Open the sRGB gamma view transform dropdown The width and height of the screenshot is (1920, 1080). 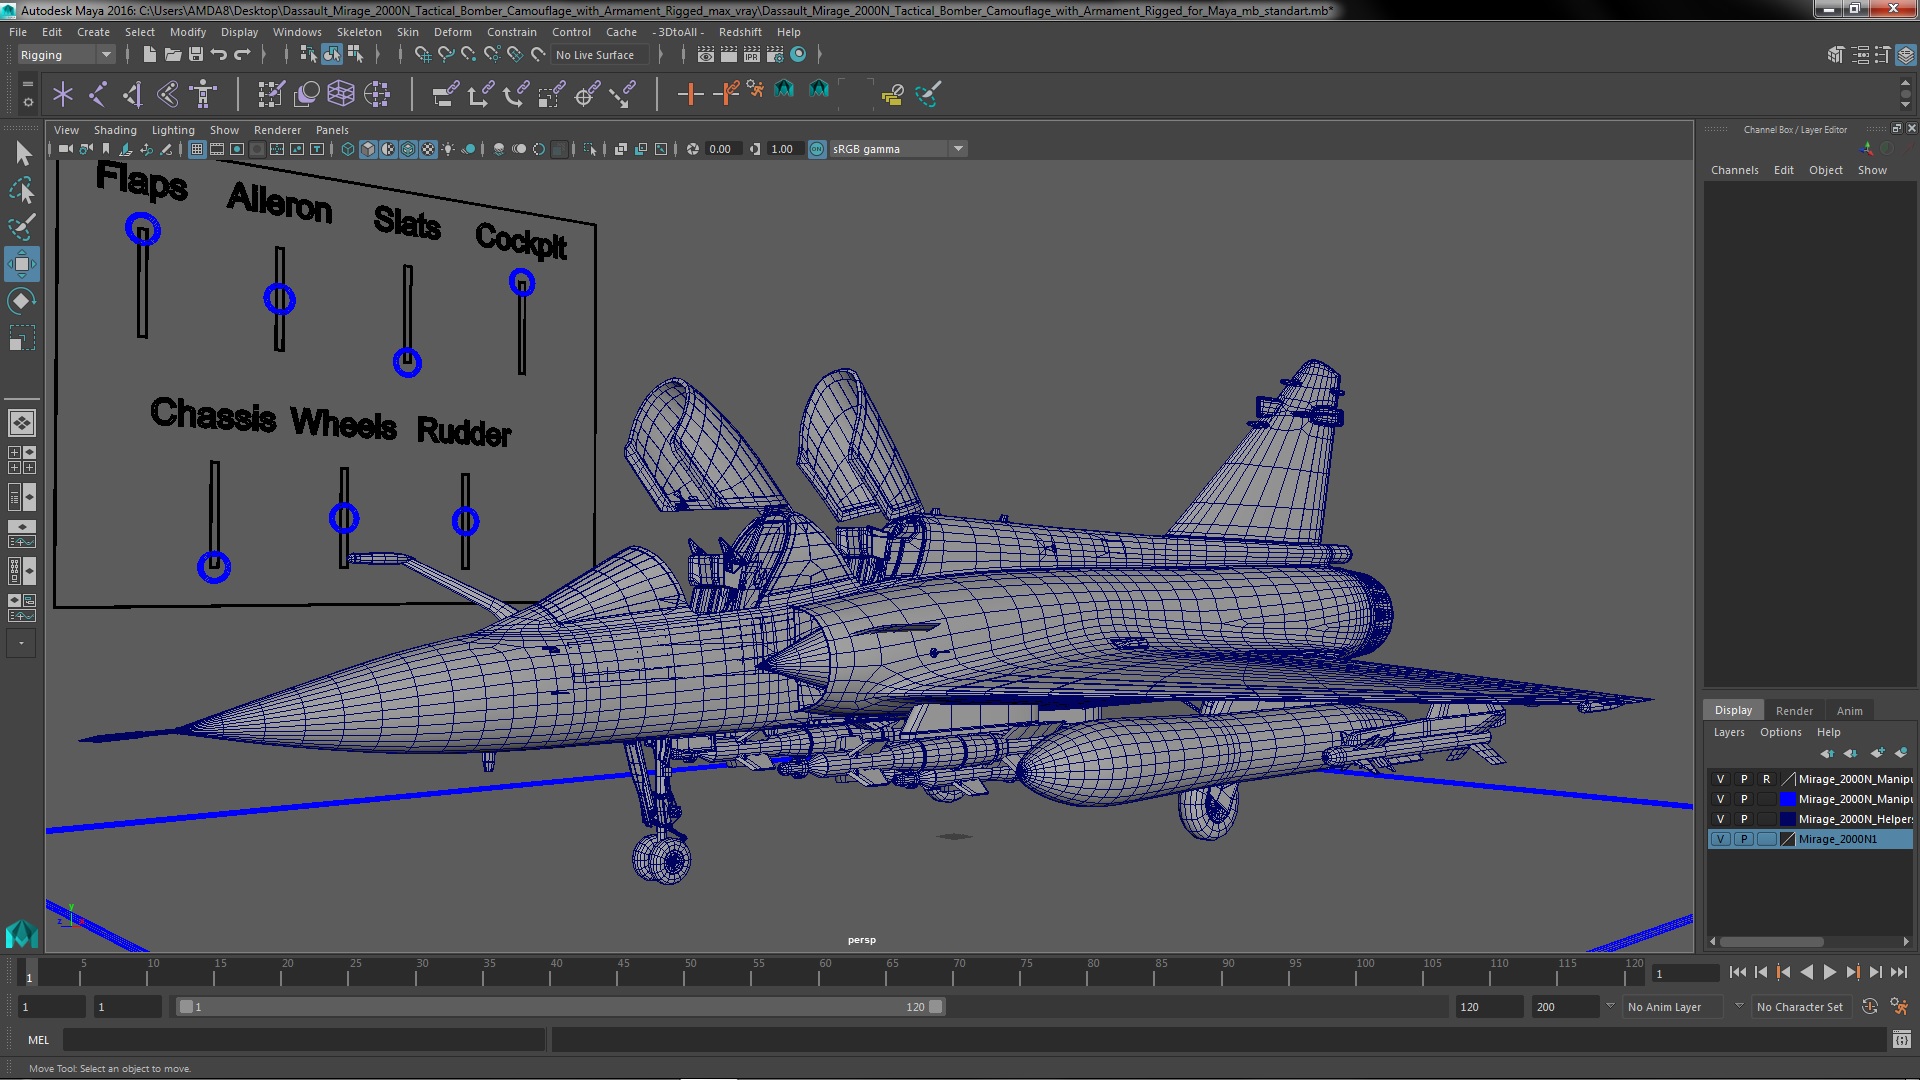pos(898,149)
